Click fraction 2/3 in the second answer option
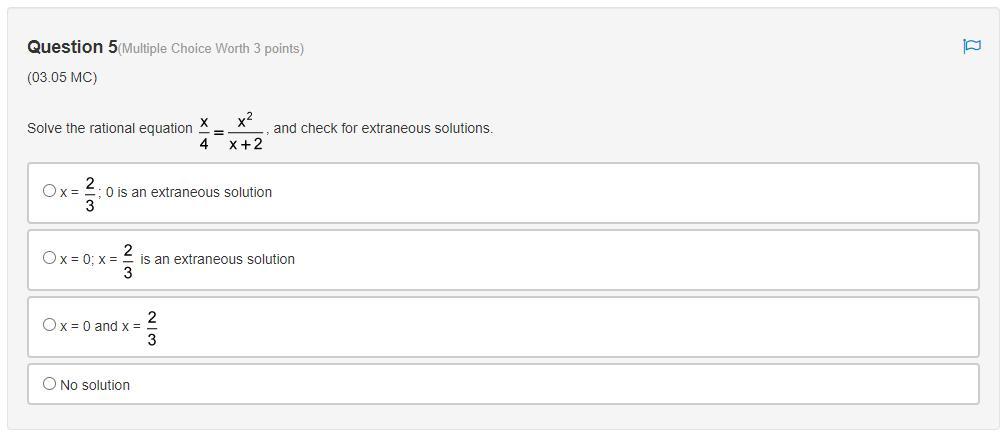This screenshot has height=437, width=1006. 128,261
